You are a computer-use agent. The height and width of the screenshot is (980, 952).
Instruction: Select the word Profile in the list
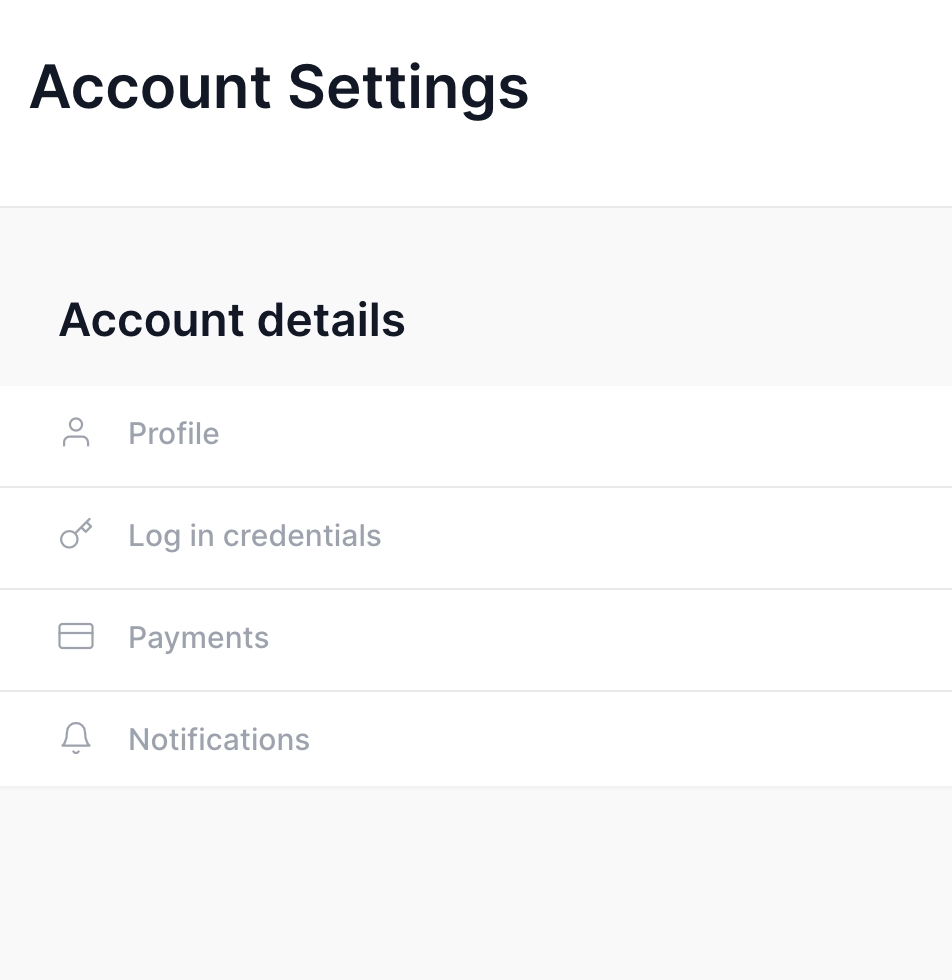(x=173, y=434)
